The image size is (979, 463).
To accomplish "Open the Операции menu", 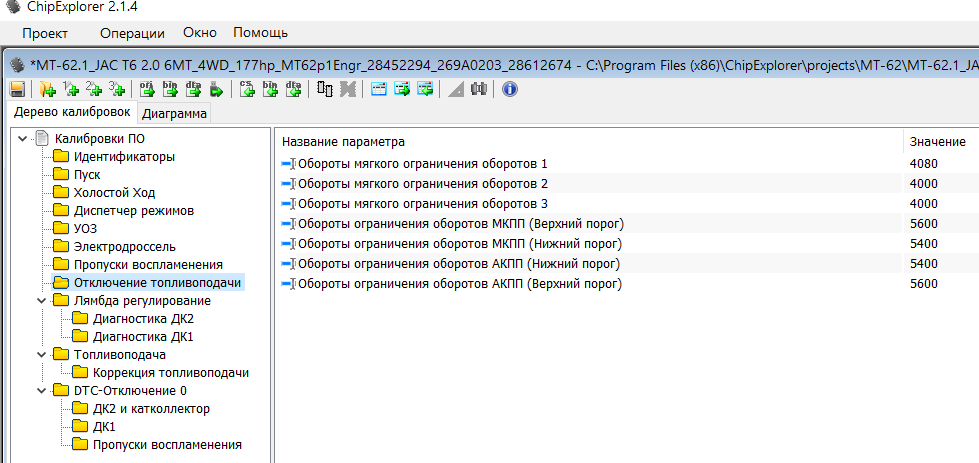I will point(132,33).
